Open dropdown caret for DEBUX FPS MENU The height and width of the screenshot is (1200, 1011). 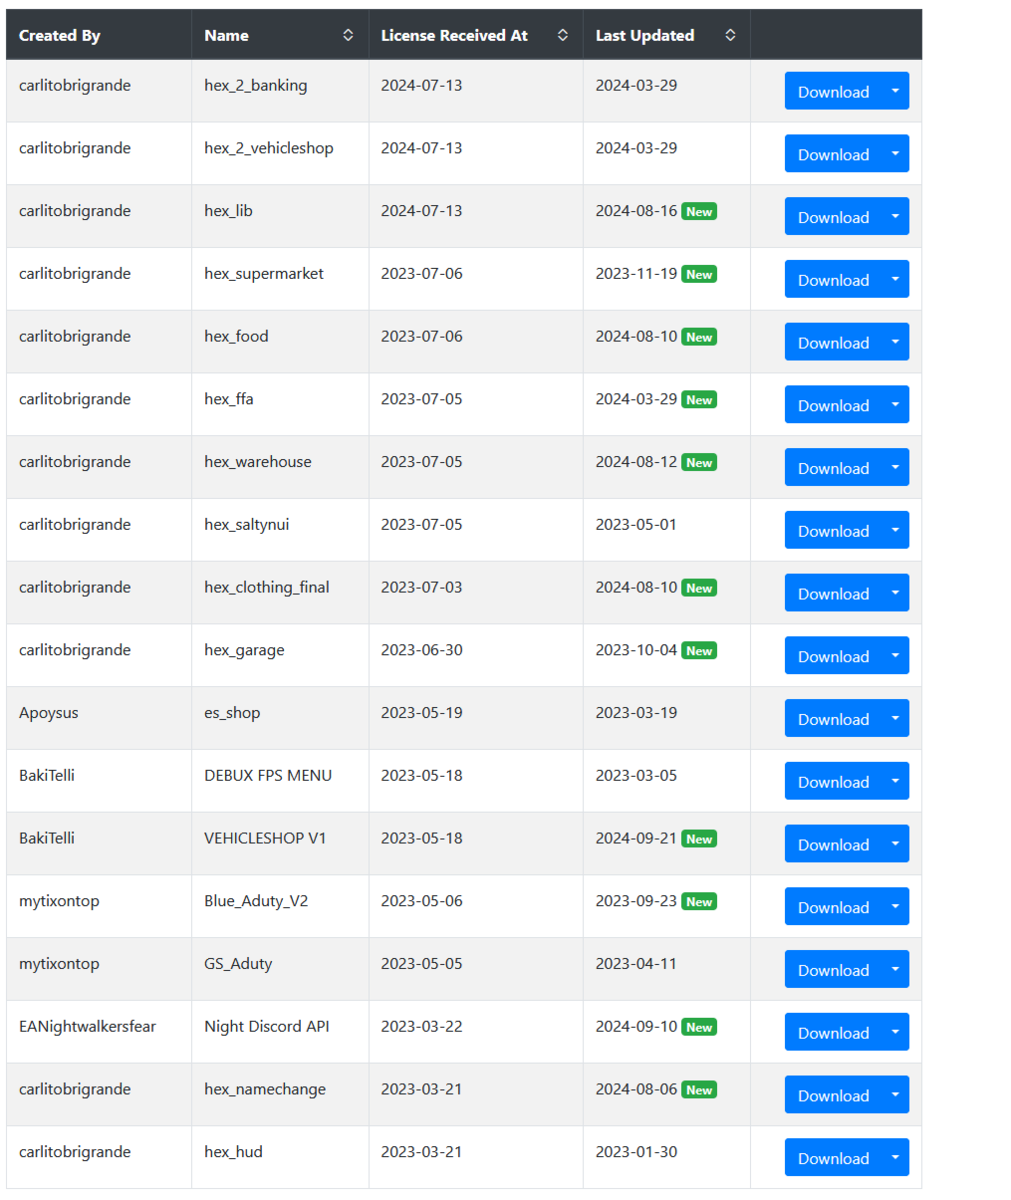coord(895,781)
